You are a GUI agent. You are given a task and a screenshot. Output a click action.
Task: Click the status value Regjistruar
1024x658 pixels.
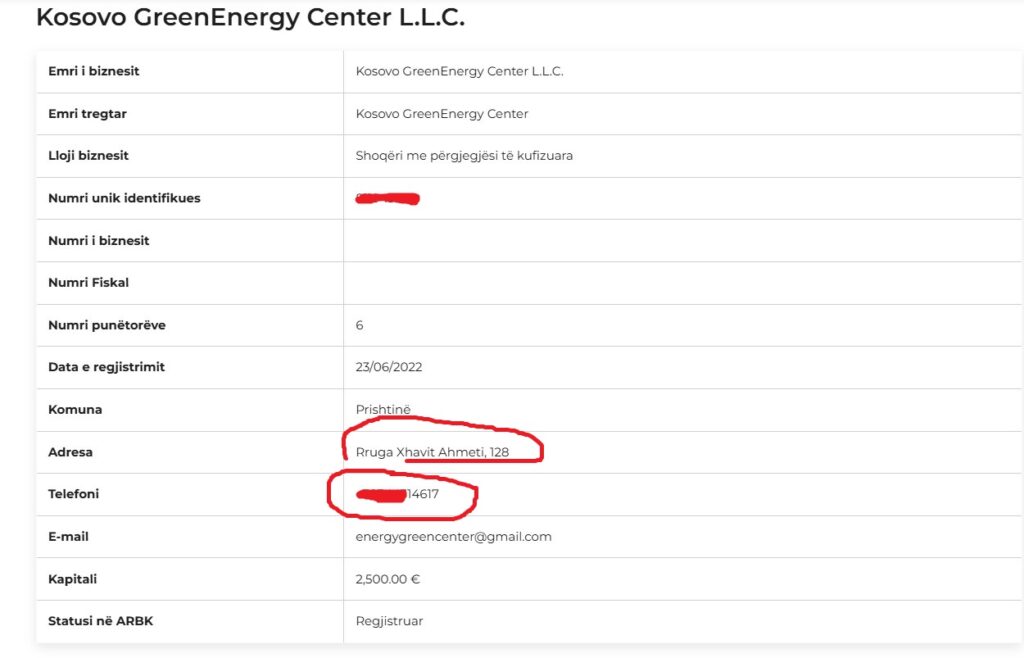389,621
